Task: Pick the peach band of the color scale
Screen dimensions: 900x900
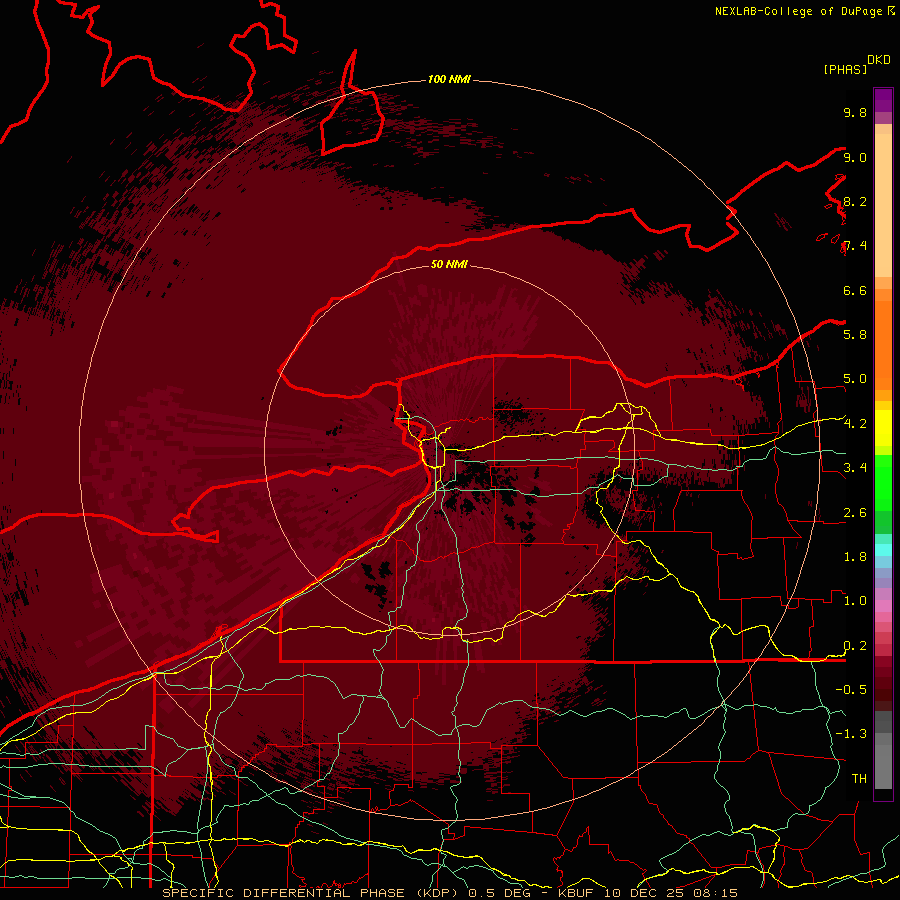Action: pyautogui.click(x=883, y=204)
